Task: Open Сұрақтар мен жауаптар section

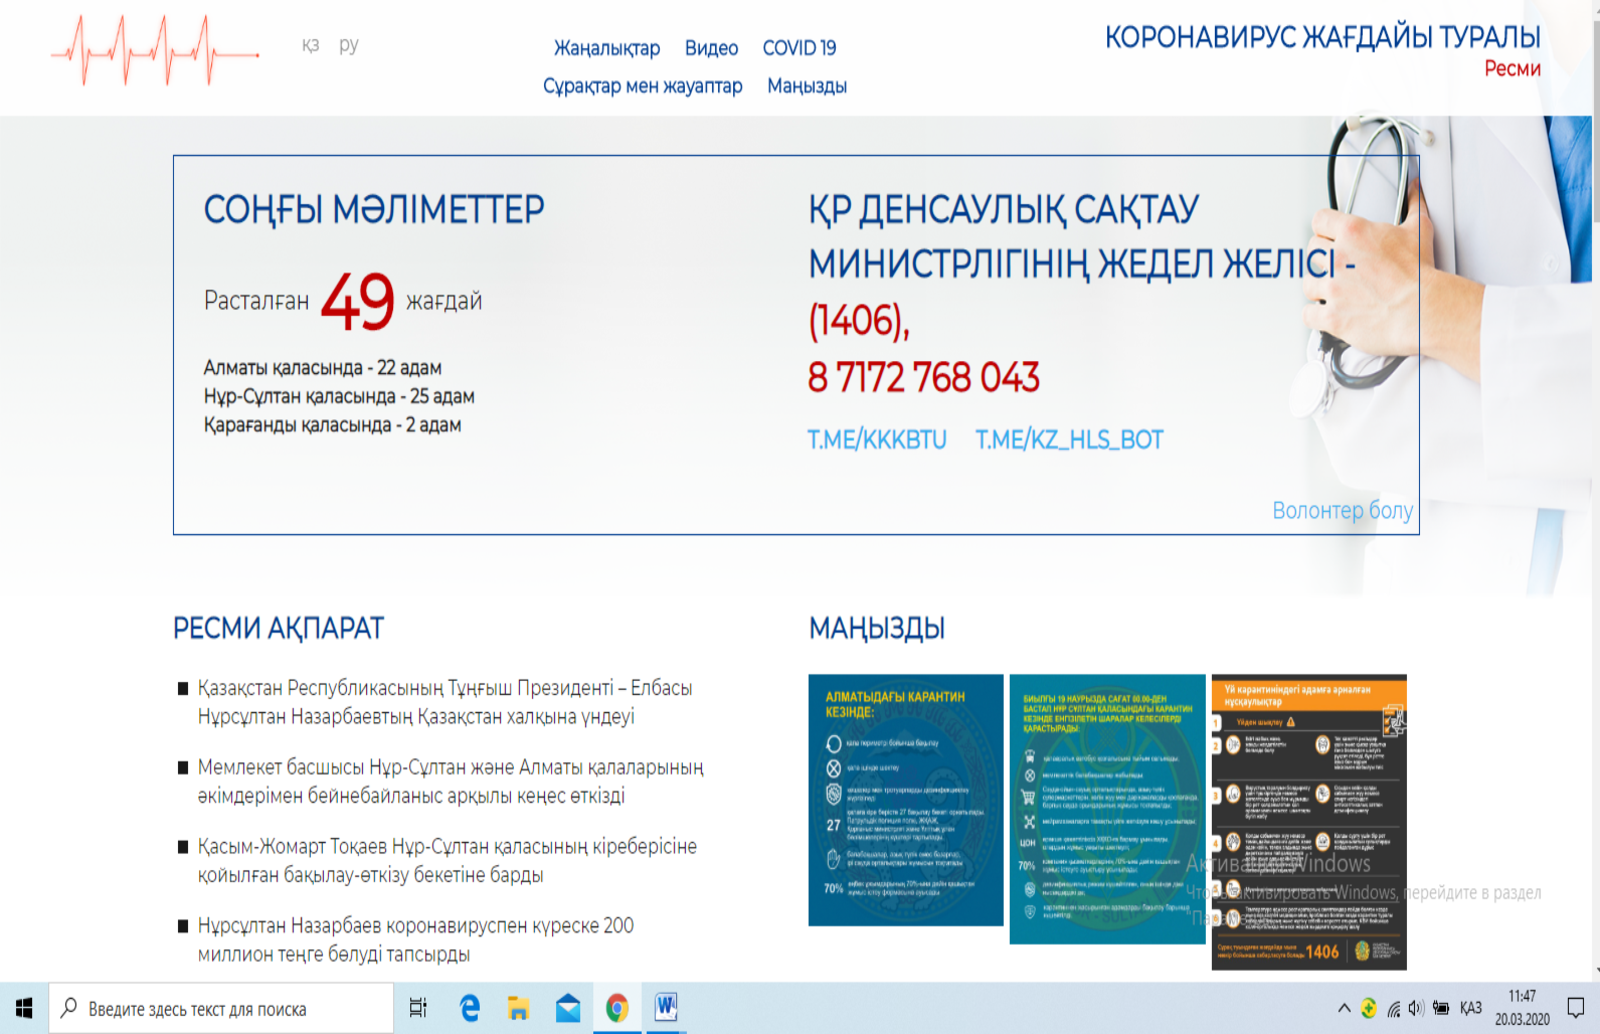Action: 643,86
